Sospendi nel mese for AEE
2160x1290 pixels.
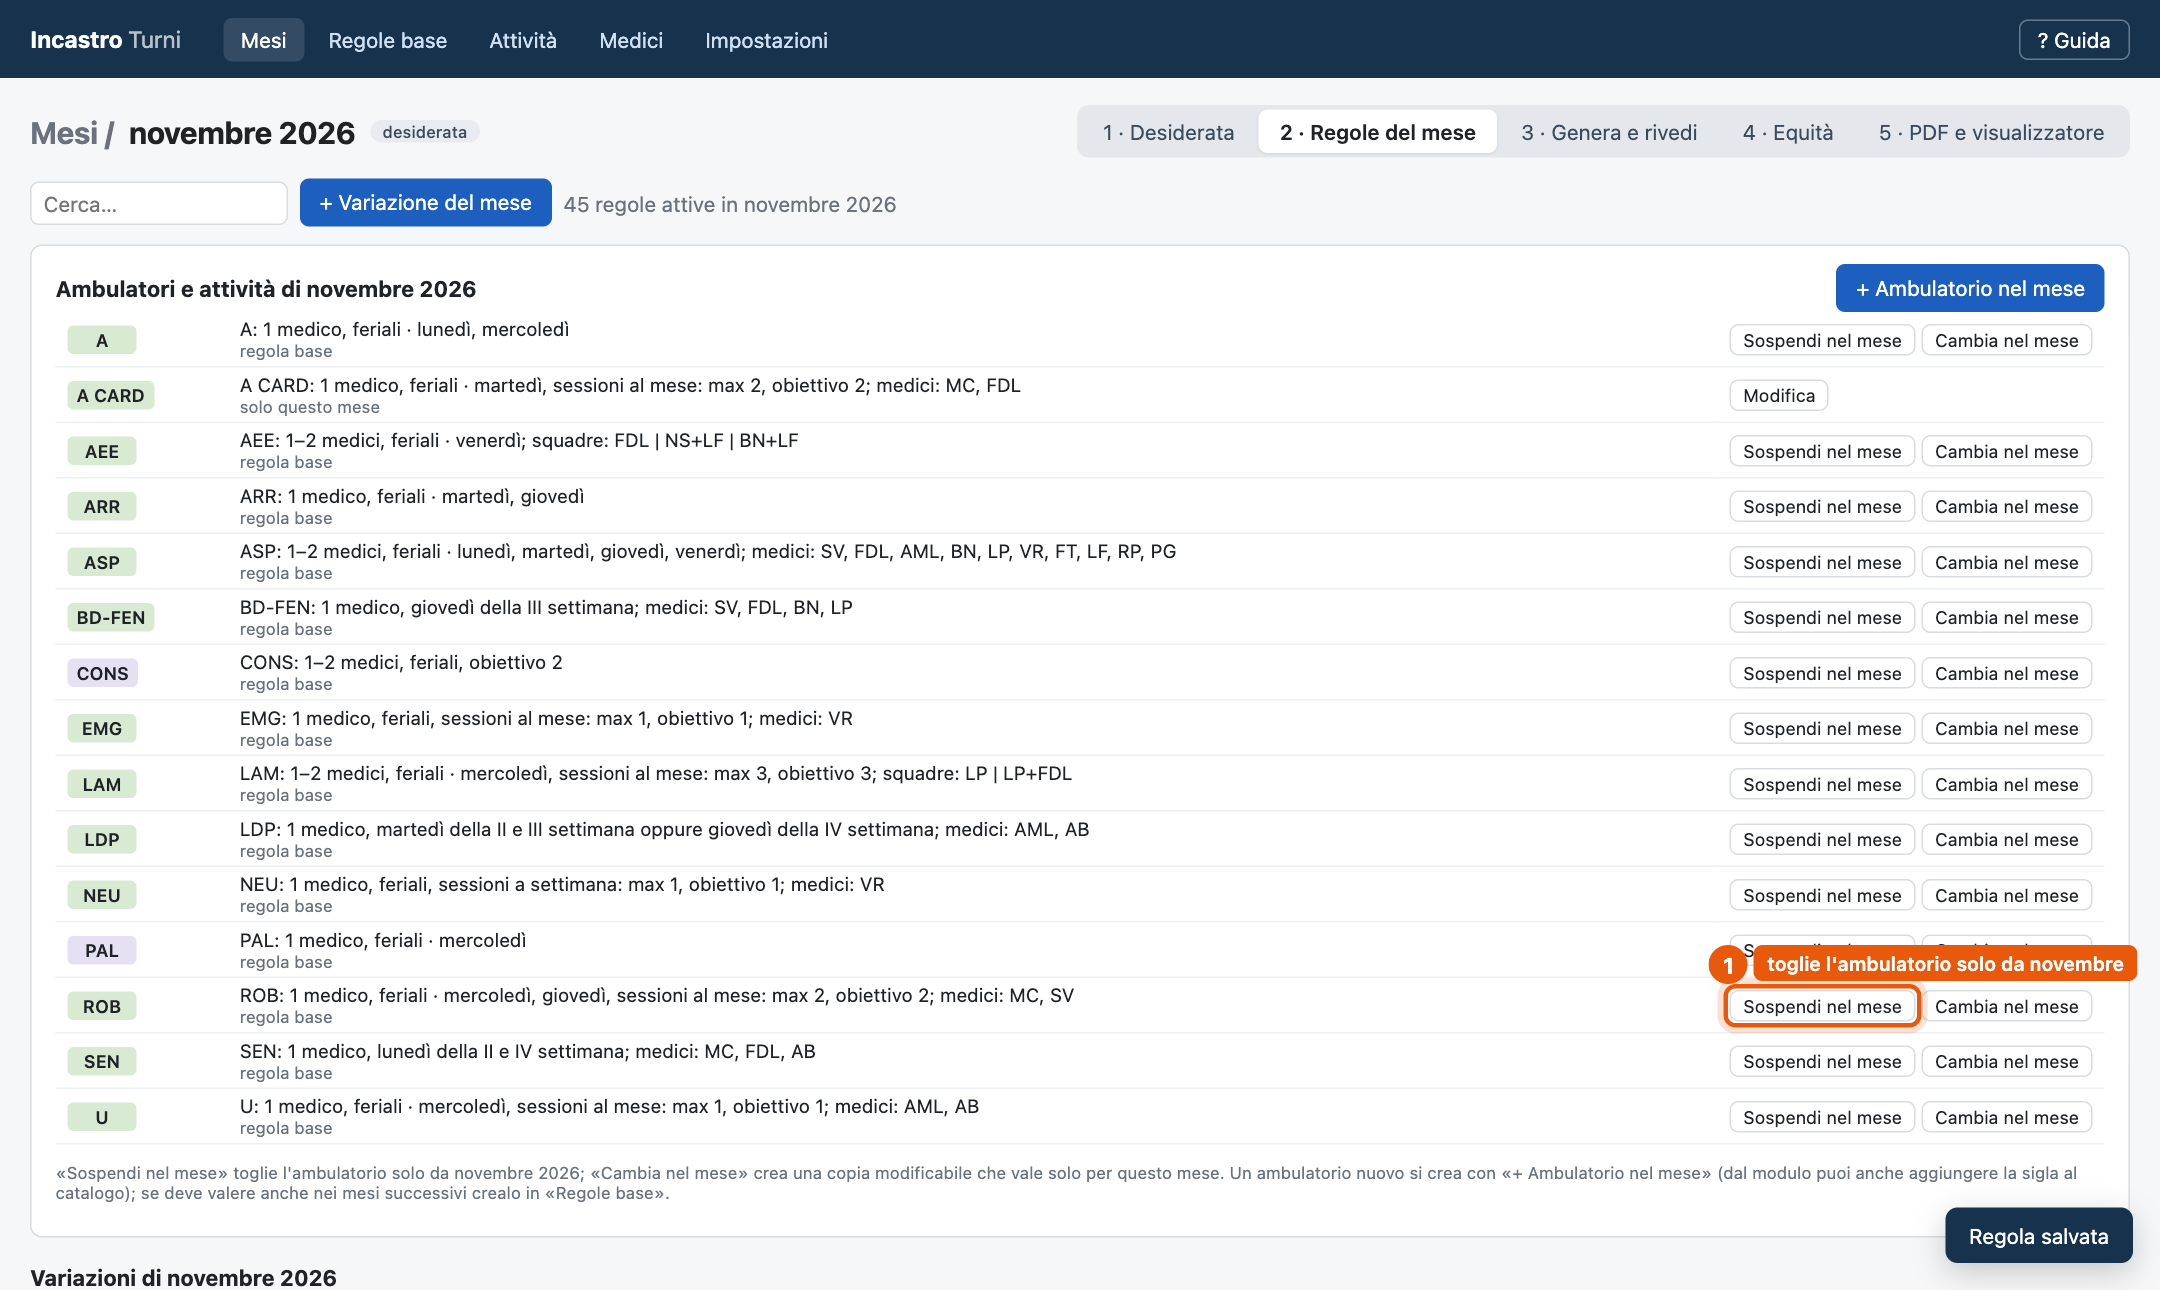tap(1822, 451)
